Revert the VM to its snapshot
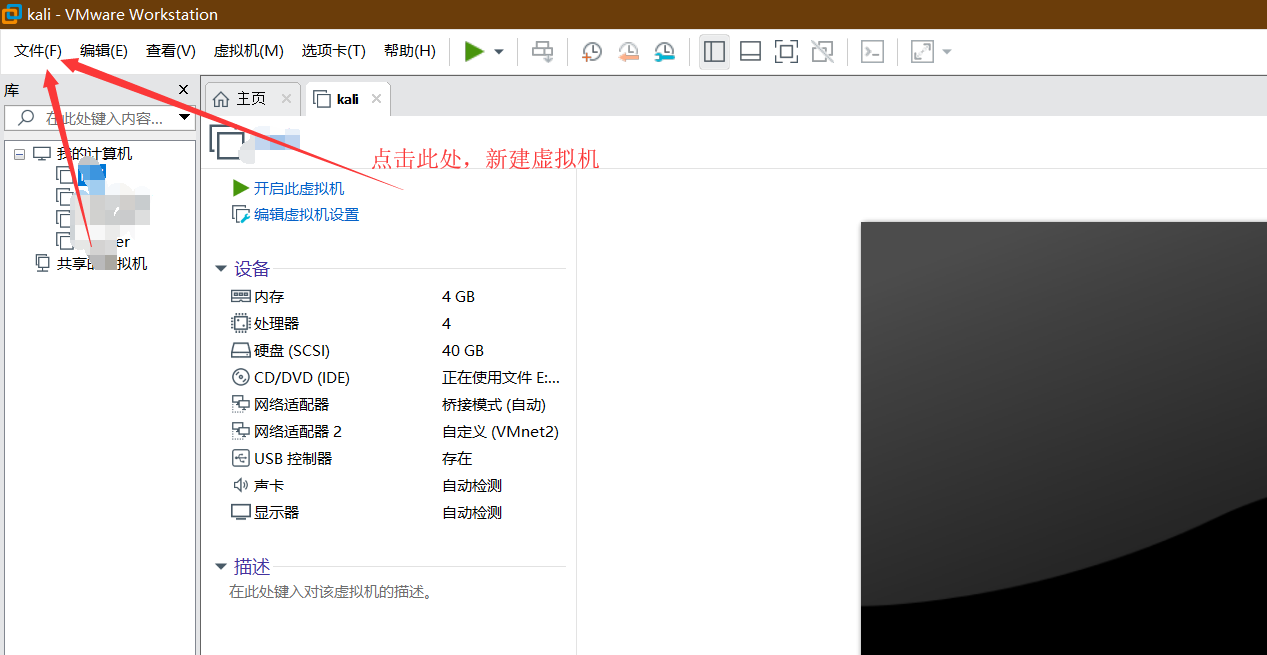Screen dimensions: 1267x655 628,51
